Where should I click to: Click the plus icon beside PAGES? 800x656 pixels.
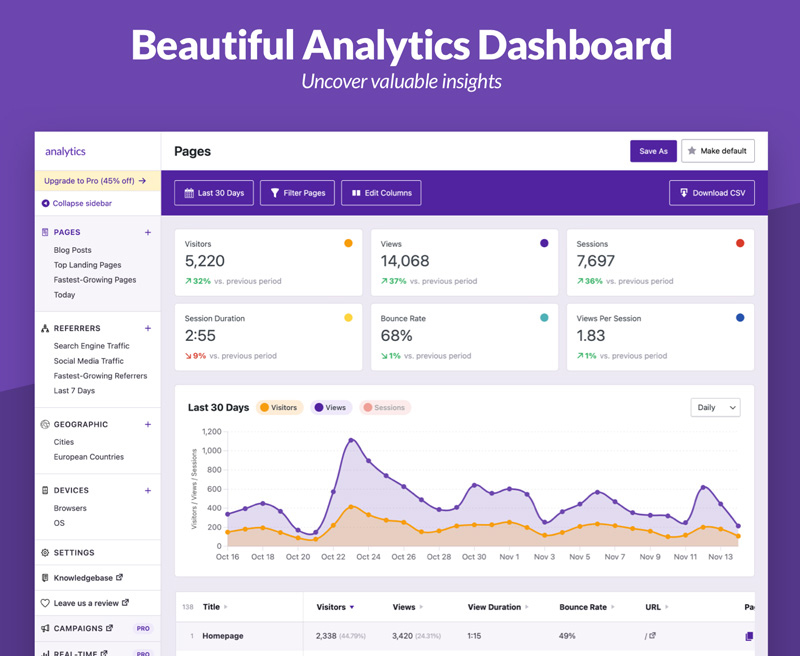coord(148,232)
